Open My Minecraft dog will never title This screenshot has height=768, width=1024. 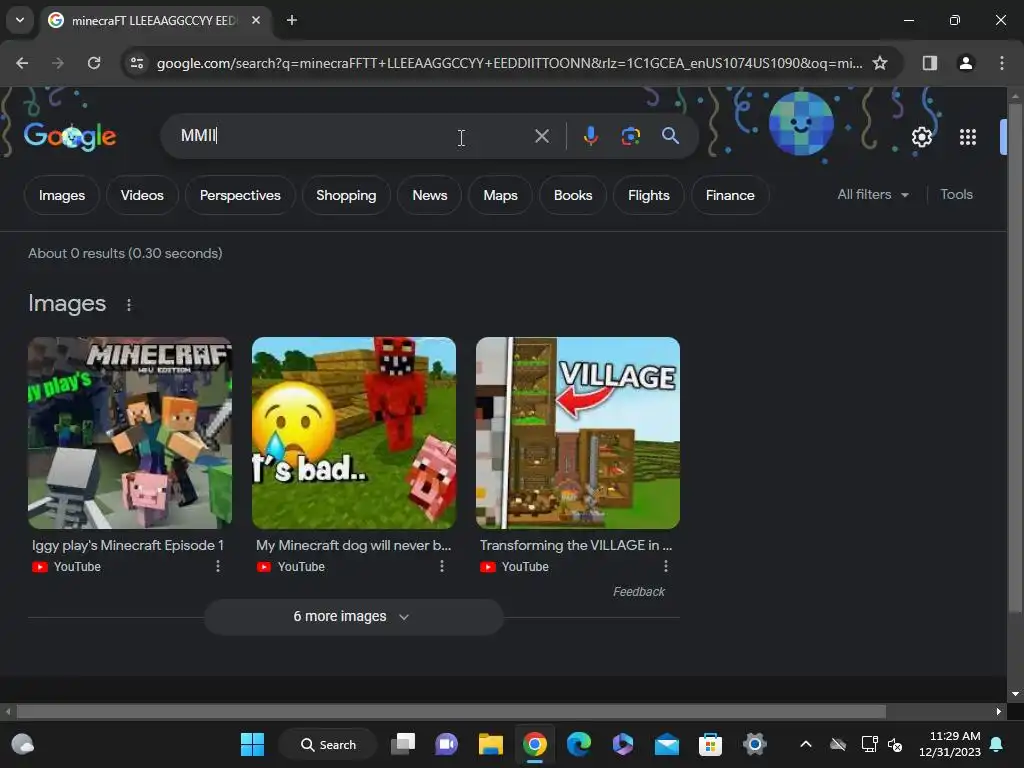[x=353, y=545]
